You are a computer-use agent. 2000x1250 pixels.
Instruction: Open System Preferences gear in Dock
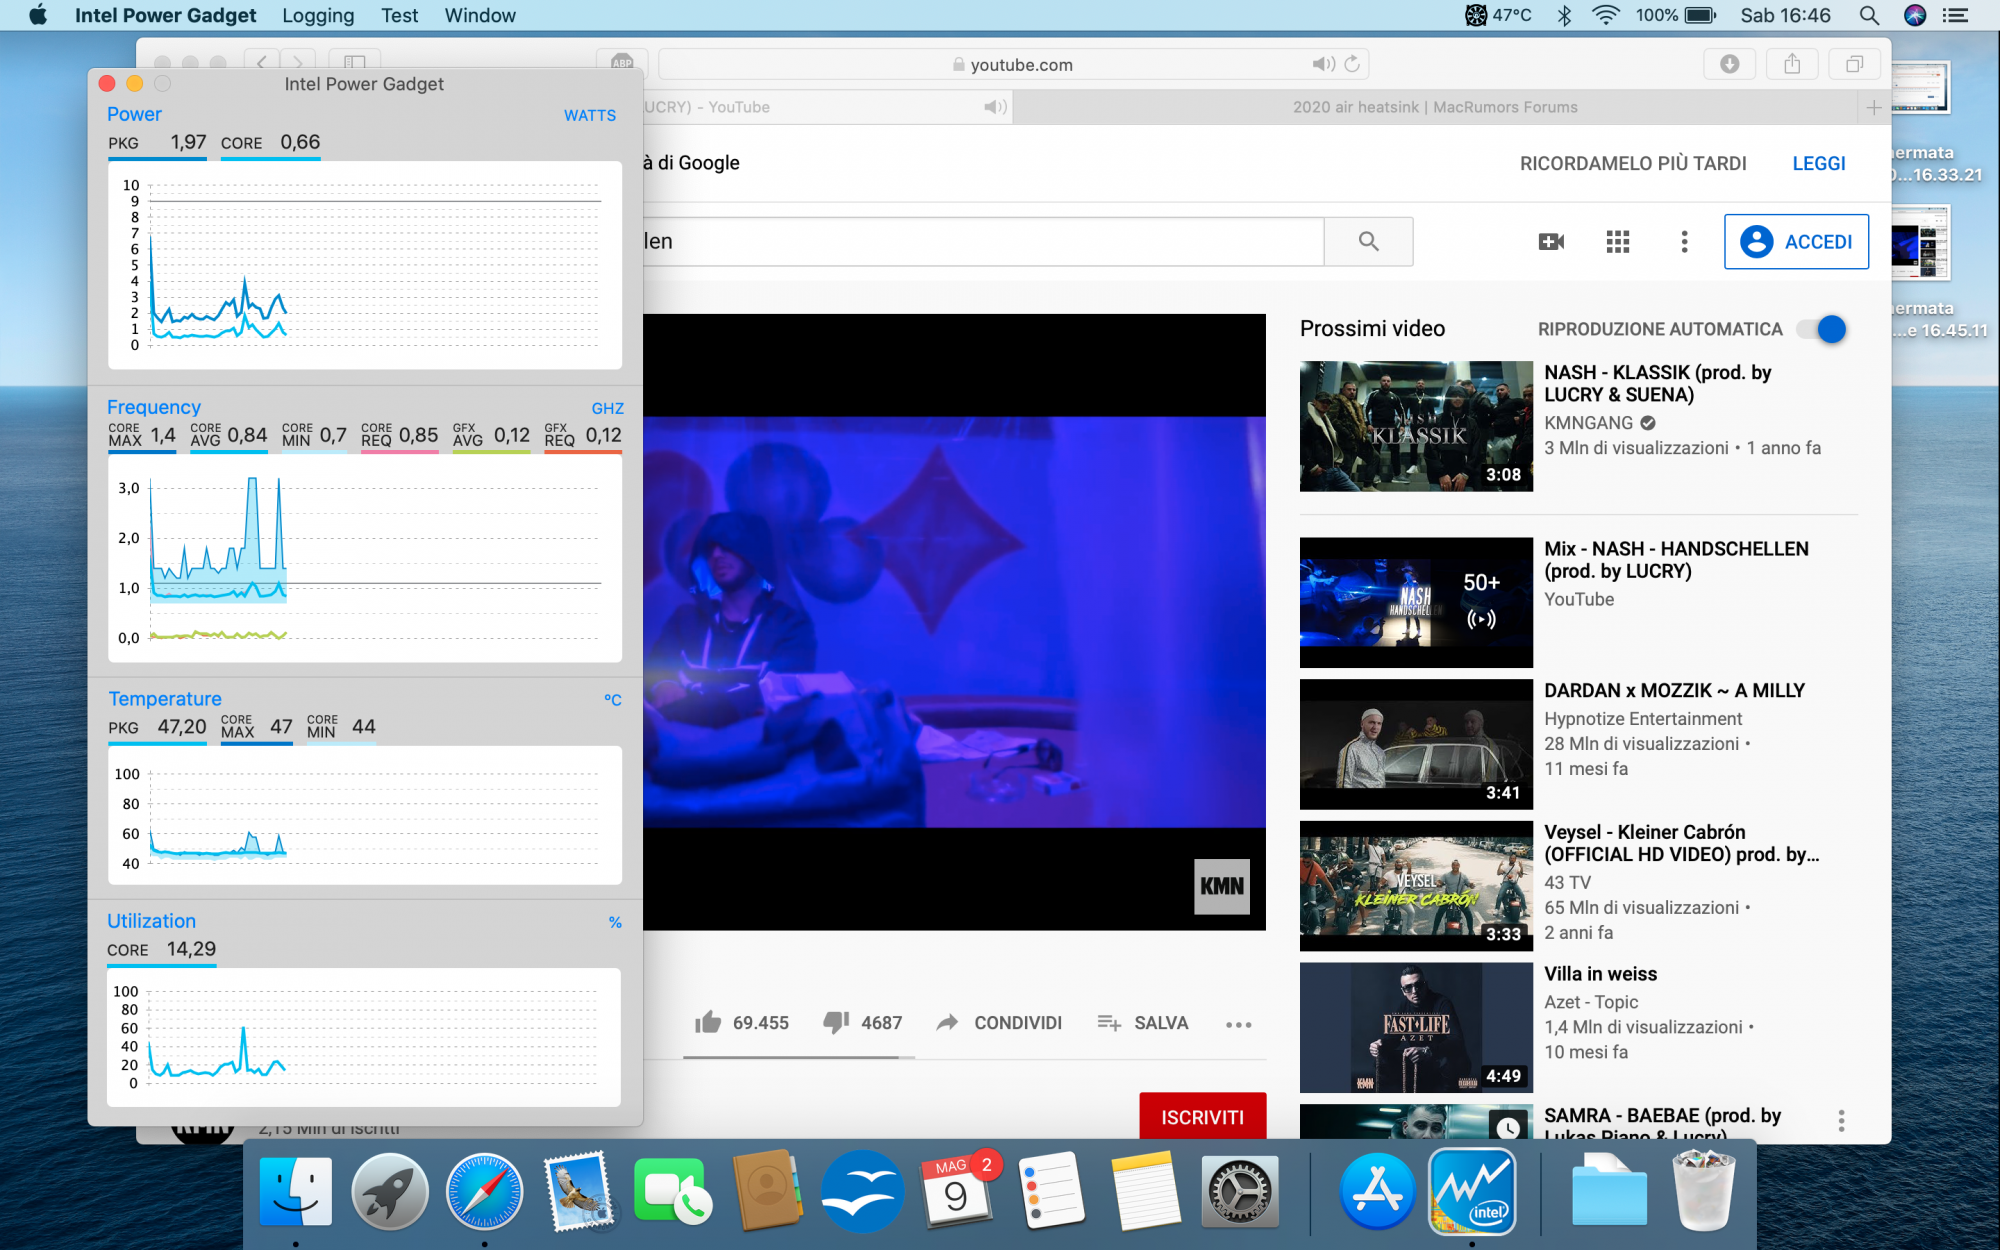click(x=1239, y=1191)
